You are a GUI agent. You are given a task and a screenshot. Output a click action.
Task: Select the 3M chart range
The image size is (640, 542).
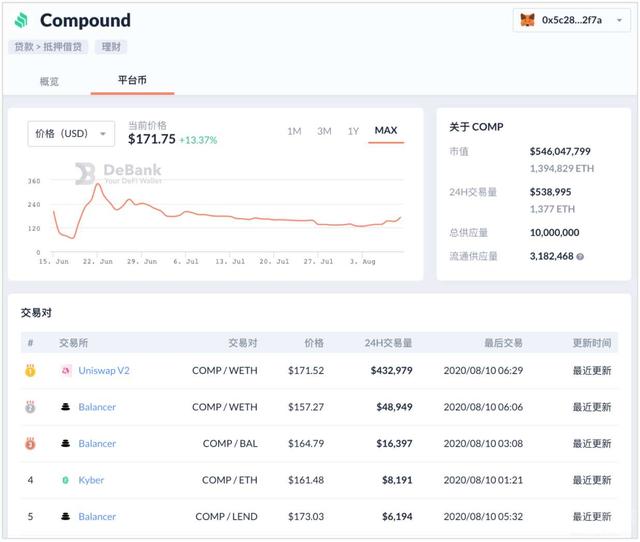coord(324,131)
